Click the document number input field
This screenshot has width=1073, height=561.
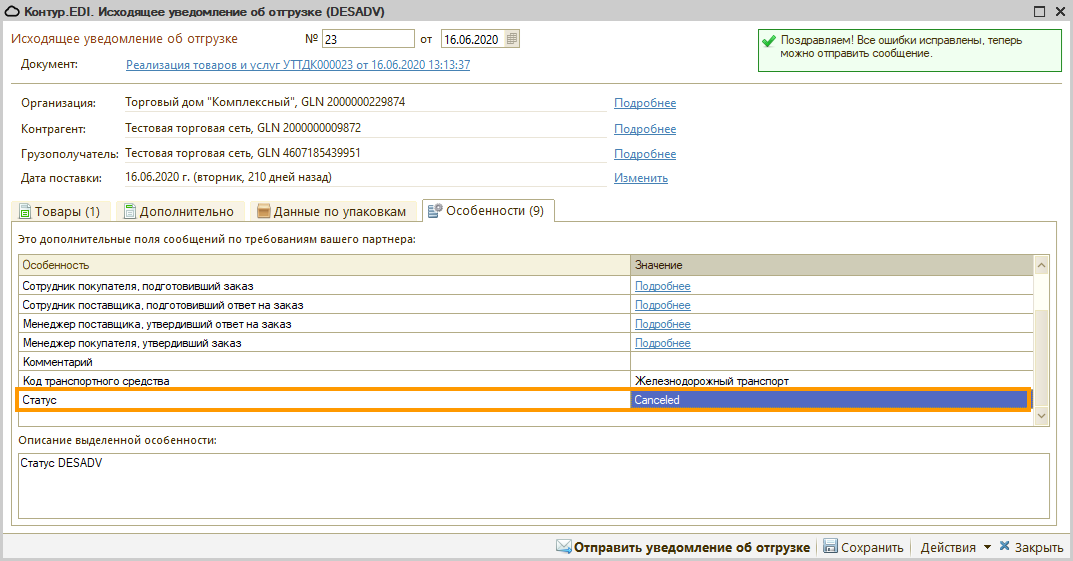coord(367,39)
